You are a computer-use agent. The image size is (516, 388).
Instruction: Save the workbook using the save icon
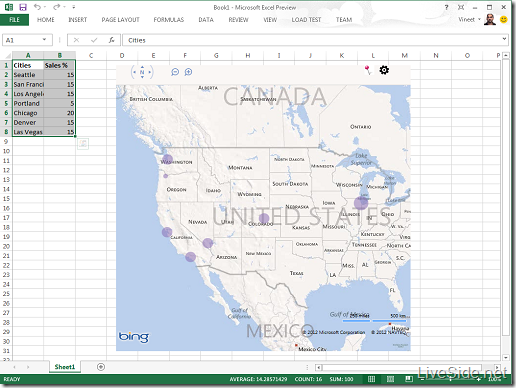tap(23, 7)
